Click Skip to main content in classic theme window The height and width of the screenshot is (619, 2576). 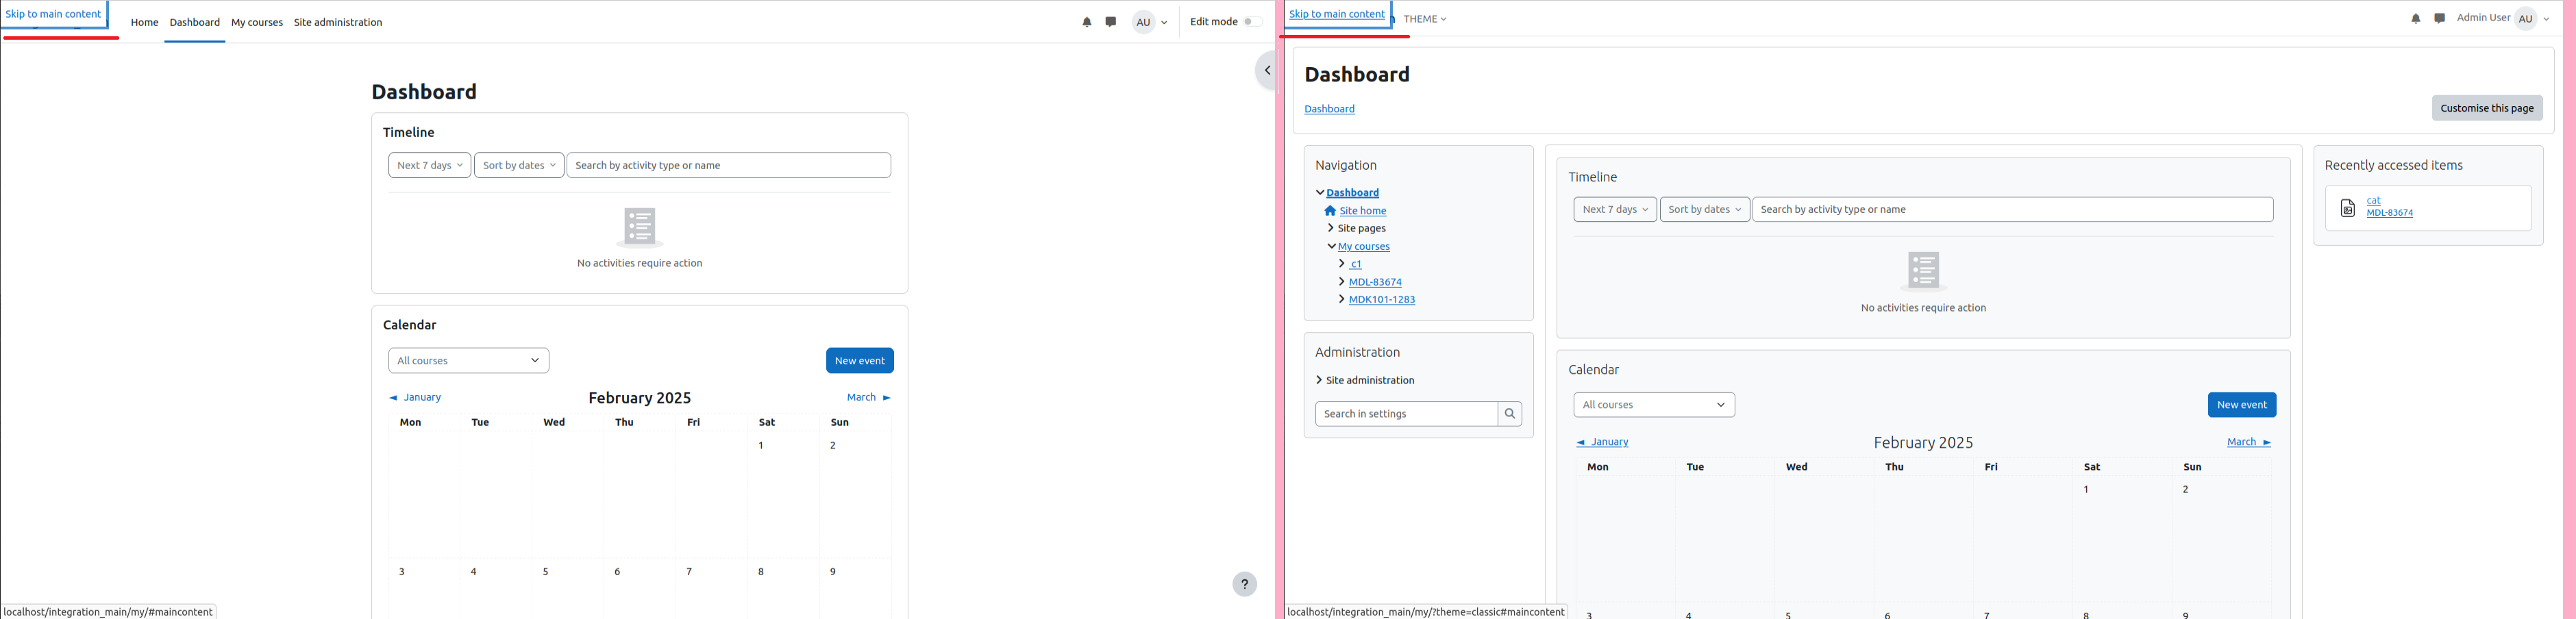[x=1337, y=14]
